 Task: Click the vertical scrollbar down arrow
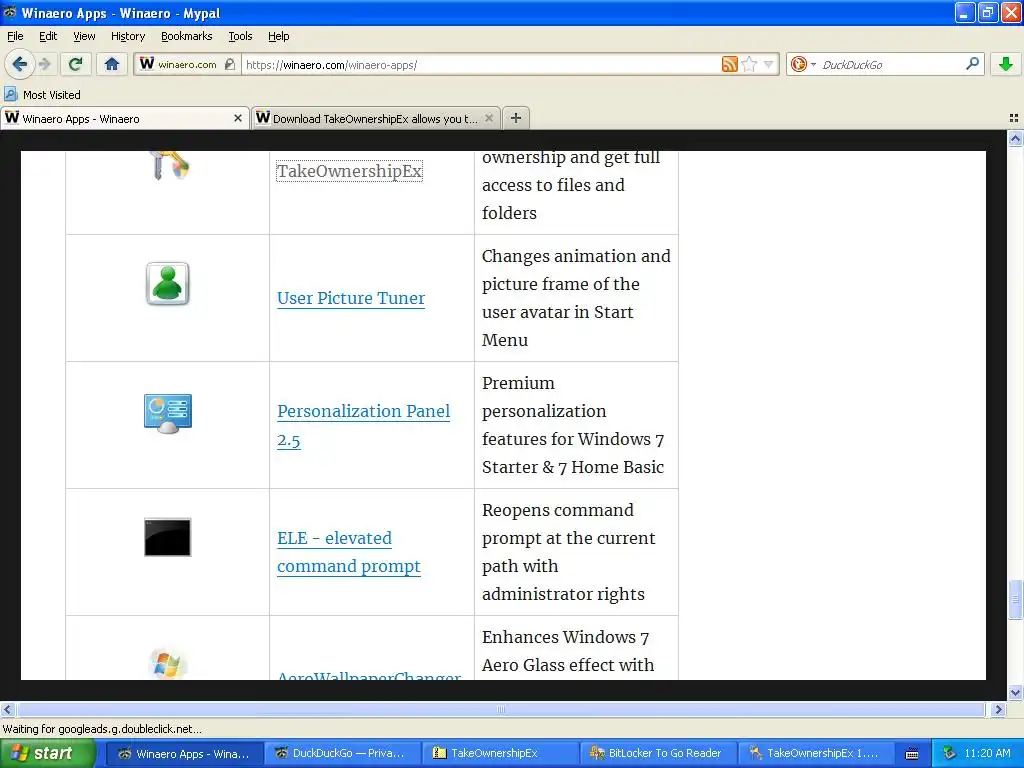pos(1015,692)
